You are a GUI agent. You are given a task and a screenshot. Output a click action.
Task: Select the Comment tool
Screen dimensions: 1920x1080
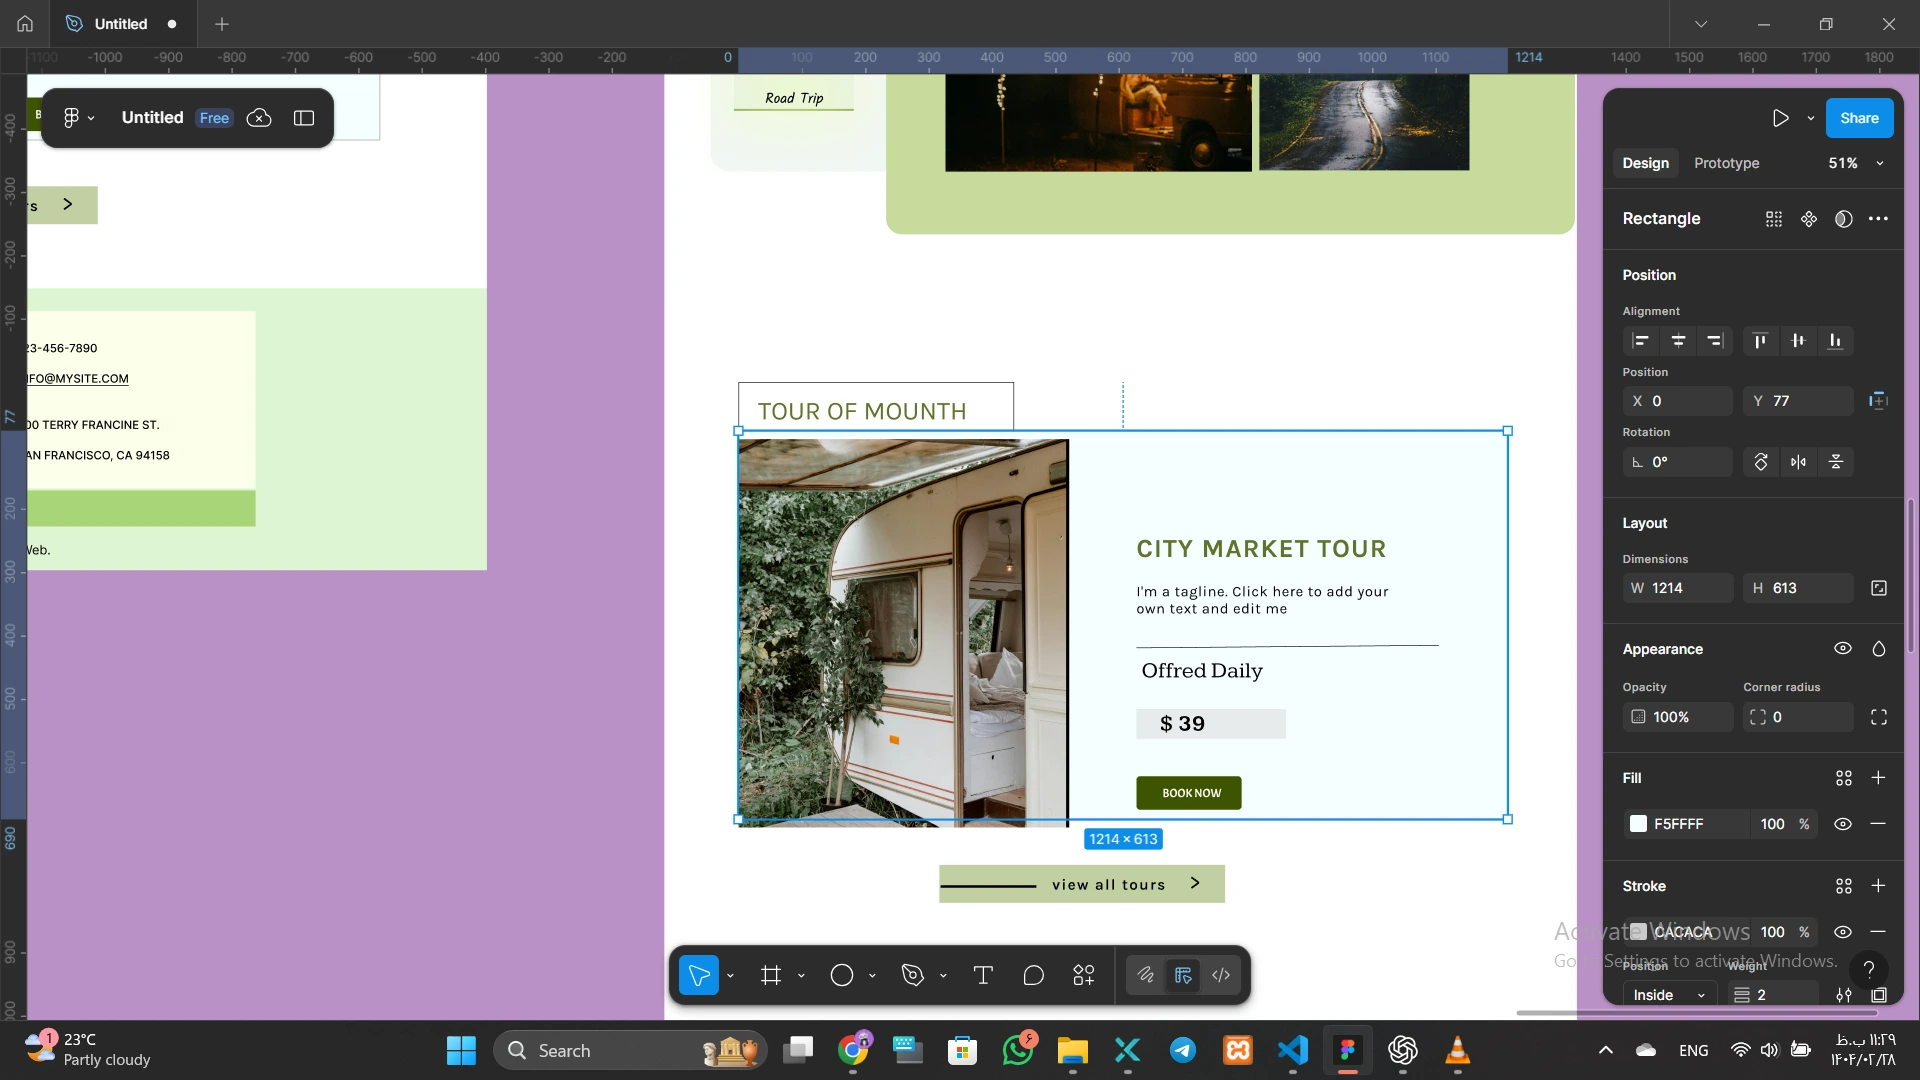point(1034,975)
